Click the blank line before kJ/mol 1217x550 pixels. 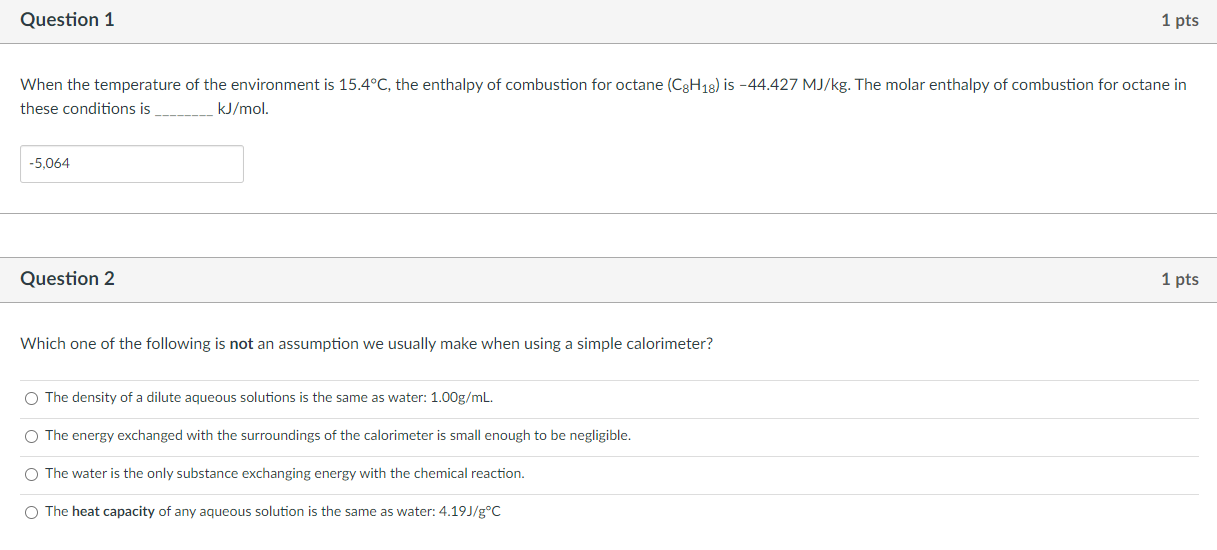pyautogui.click(x=182, y=109)
